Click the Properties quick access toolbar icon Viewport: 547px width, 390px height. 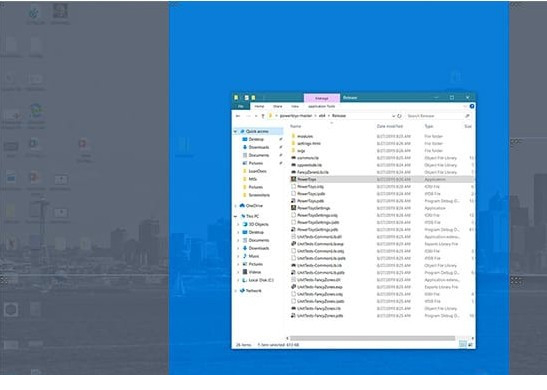(246, 97)
